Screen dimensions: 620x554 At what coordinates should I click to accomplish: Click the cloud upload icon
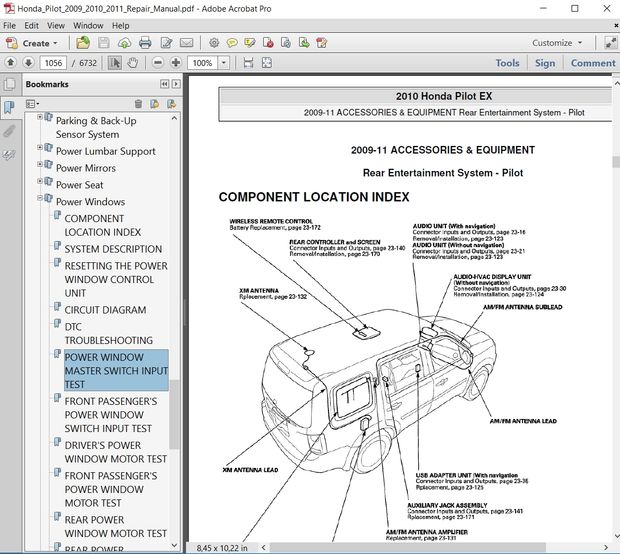tap(124, 43)
